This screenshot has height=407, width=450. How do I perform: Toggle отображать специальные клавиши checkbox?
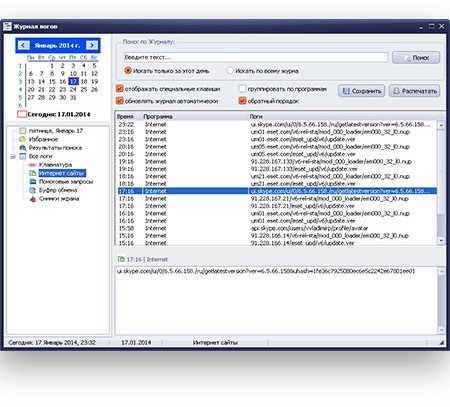120,89
